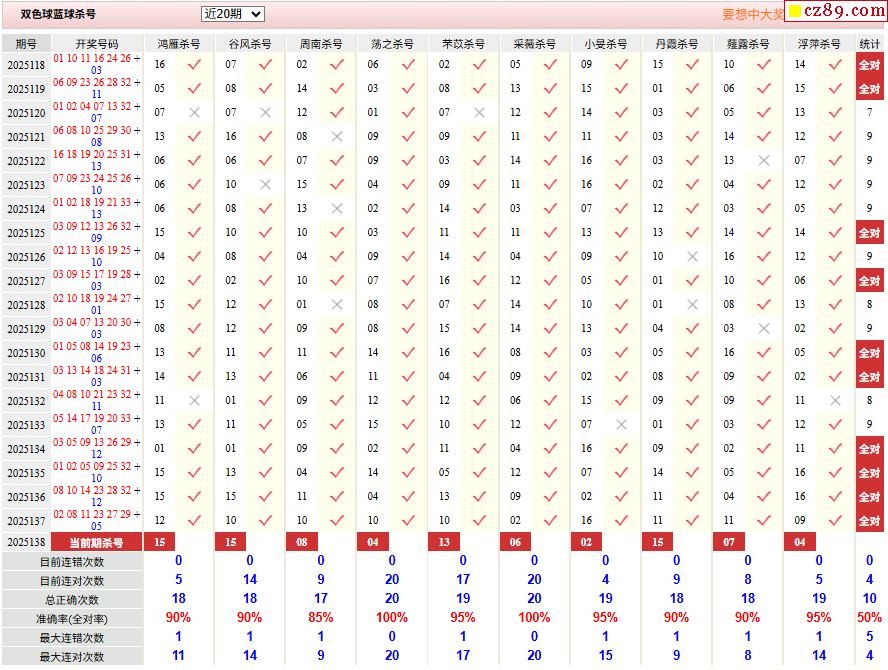Click the X mark for 鸿雁杀号 in row 2025120
The image size is (888, 670).
194,113
